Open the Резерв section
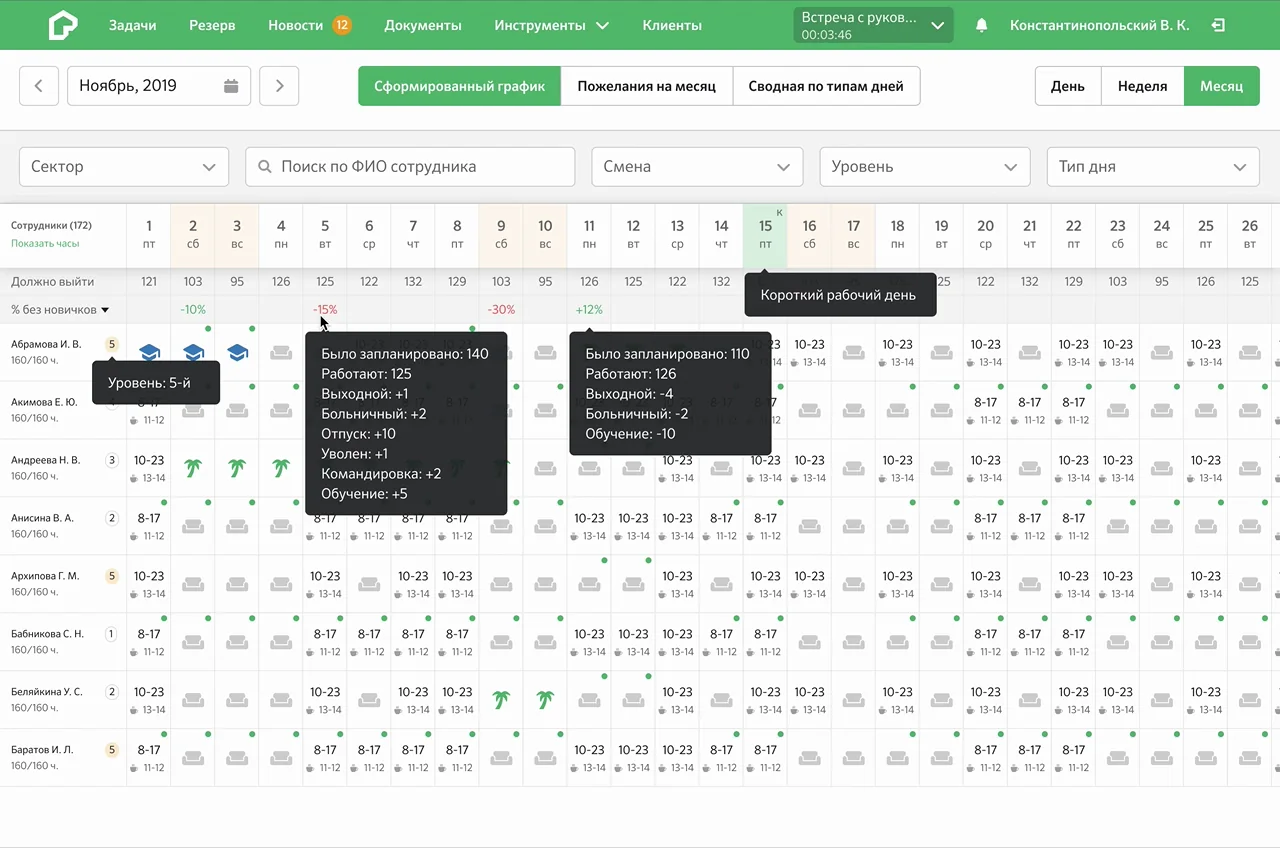Viewport: 1280px width, 848px height. click(212, 25)
